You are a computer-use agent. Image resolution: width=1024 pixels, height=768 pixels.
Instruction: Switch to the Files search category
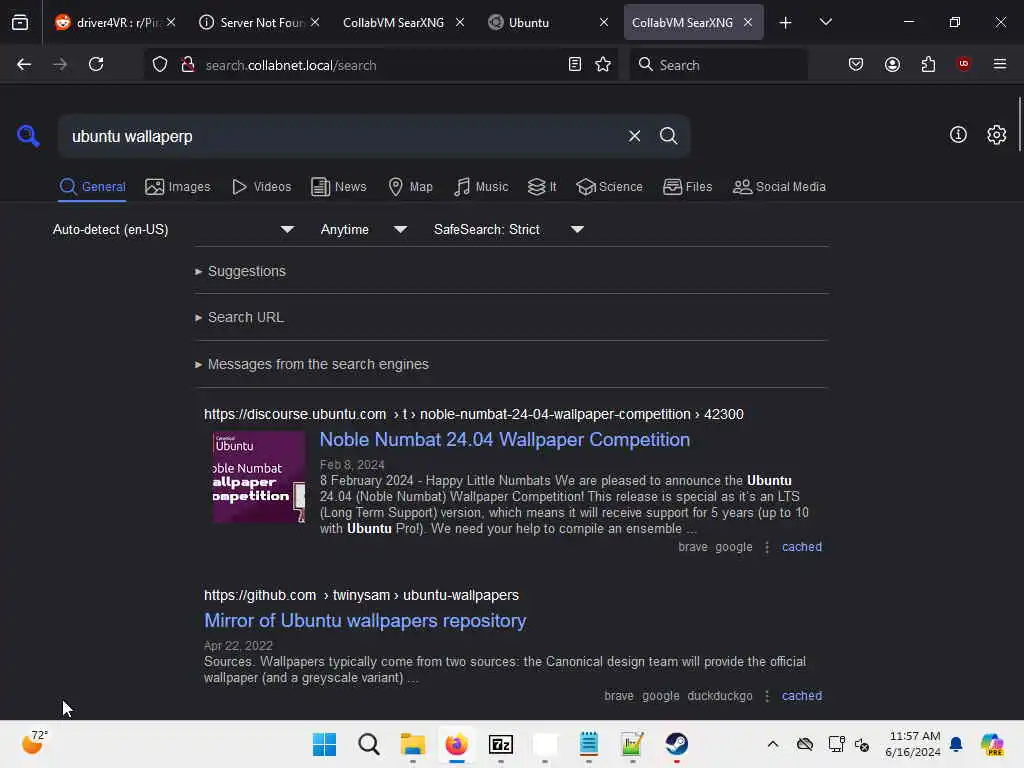(x=688, y=187)
